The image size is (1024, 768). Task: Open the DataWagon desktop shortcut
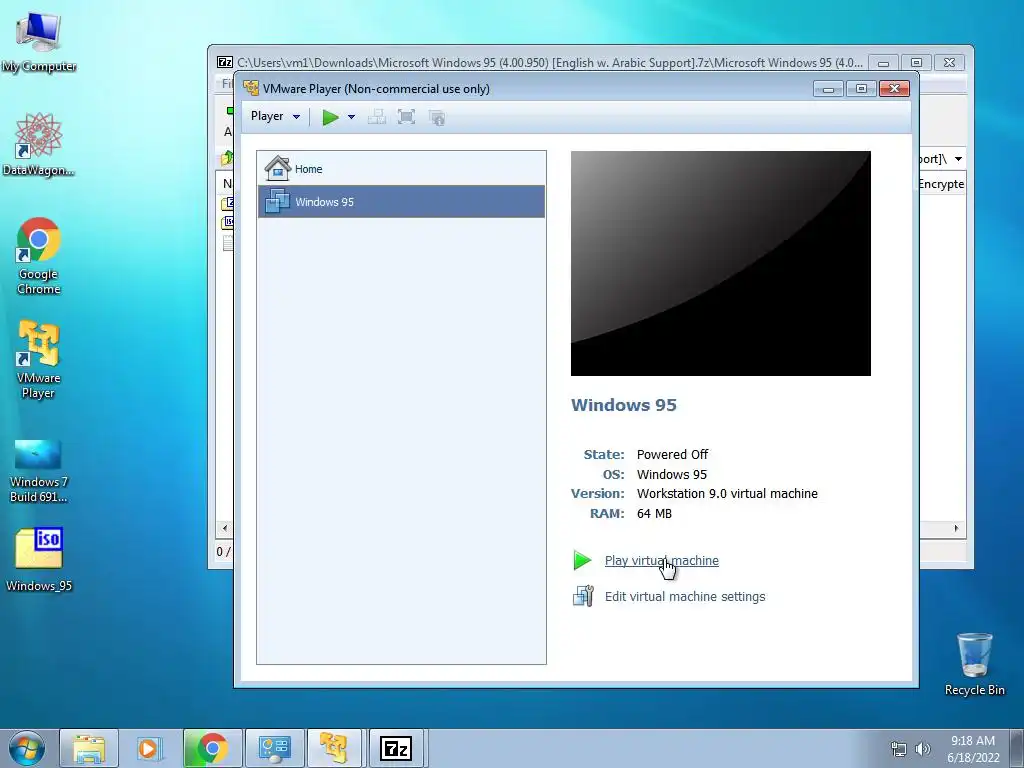[x=39, y=144]
